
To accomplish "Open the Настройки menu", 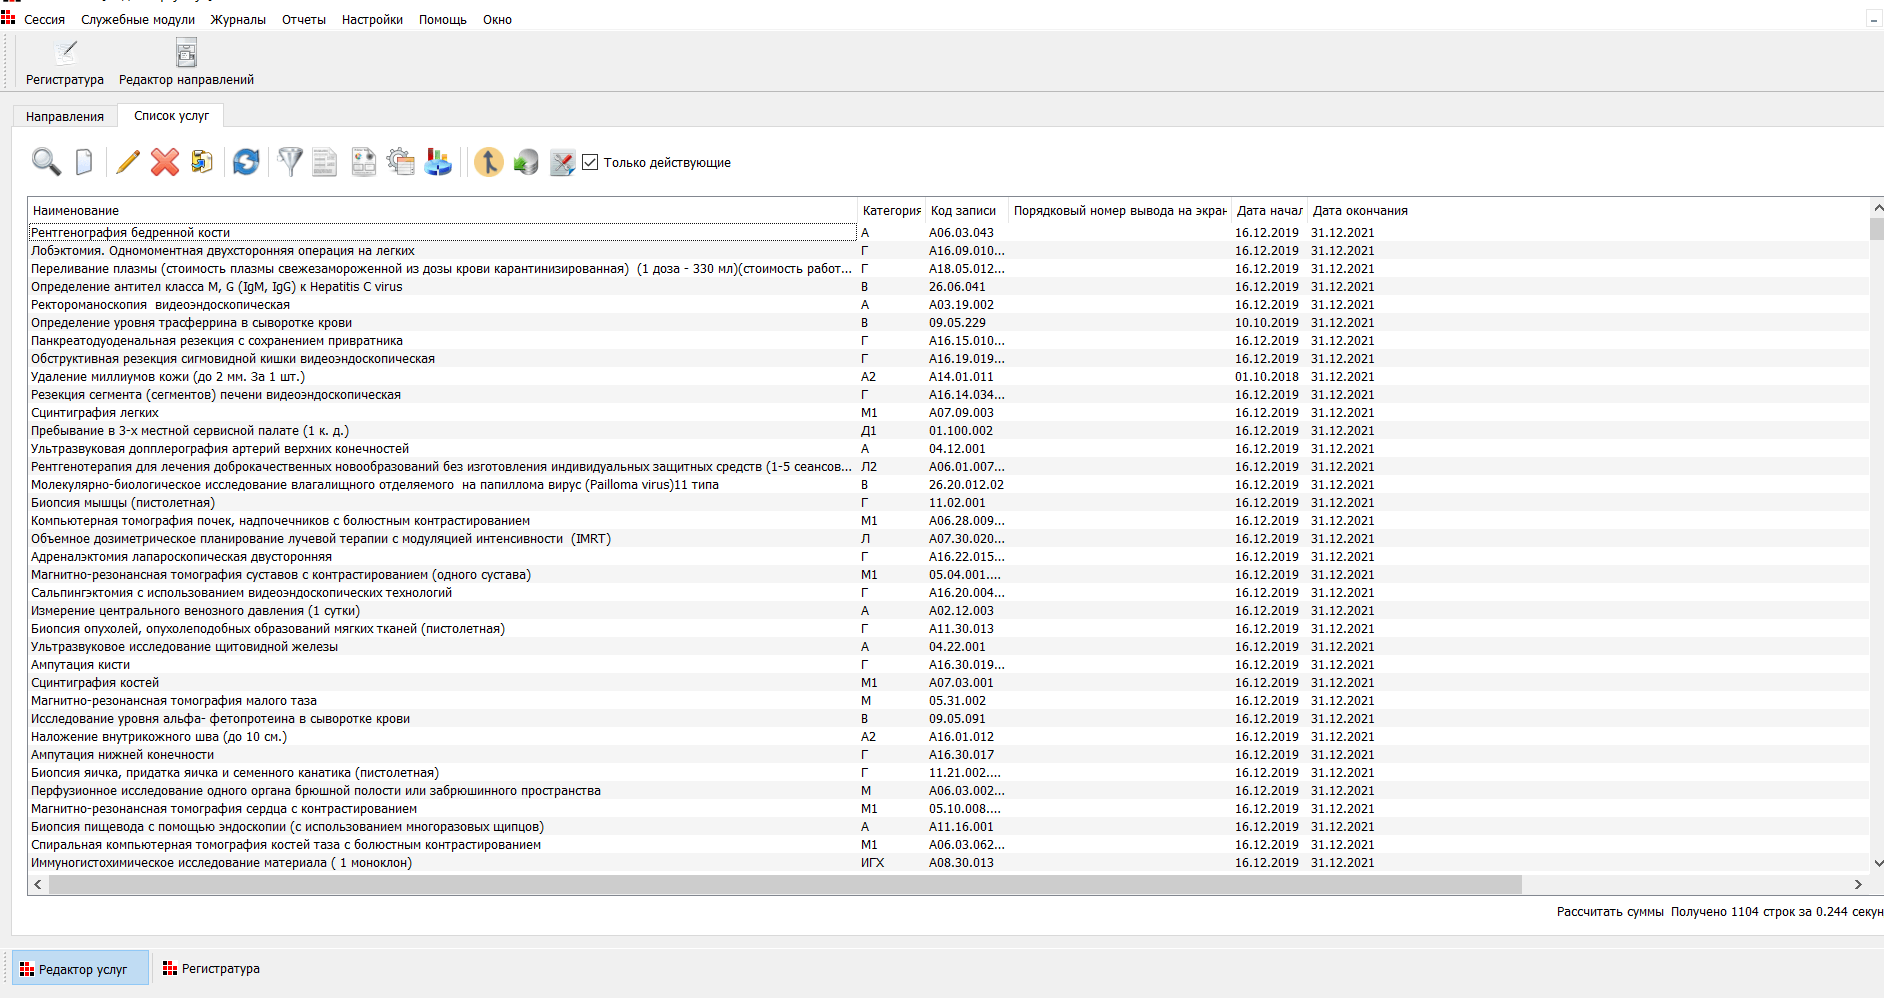I will (372, 20).
